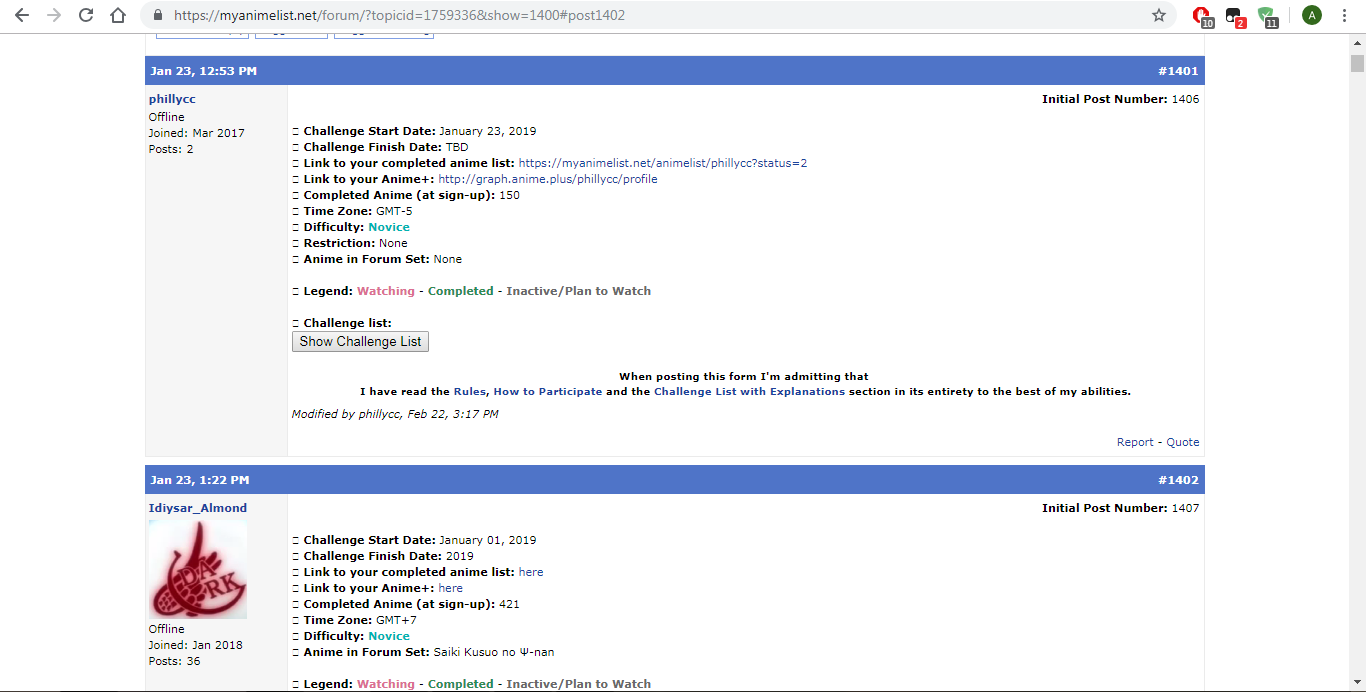Report post #1401

(1135, 442)
